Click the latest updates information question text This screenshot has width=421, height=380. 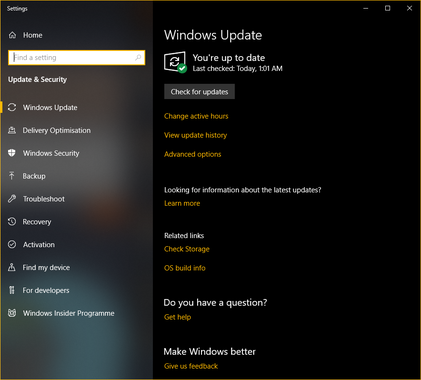coord(243,190)
